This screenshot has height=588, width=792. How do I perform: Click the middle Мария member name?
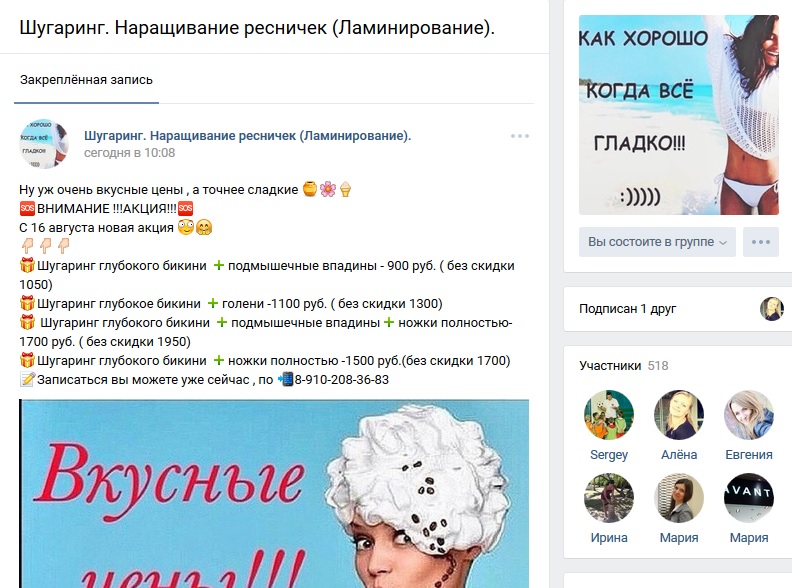679,538
